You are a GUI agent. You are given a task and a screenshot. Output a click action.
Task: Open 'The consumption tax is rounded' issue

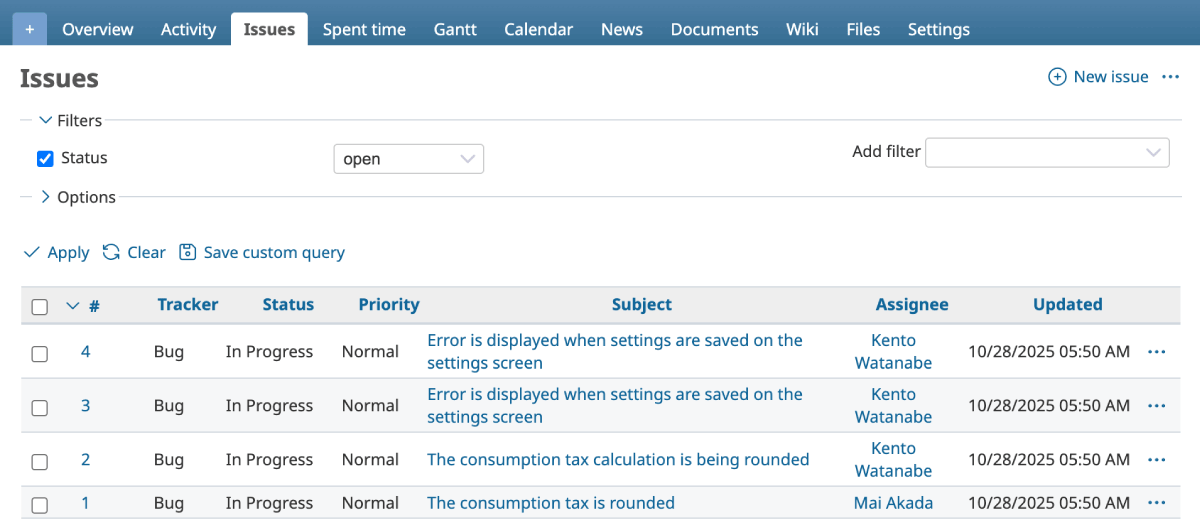(551, 503)
